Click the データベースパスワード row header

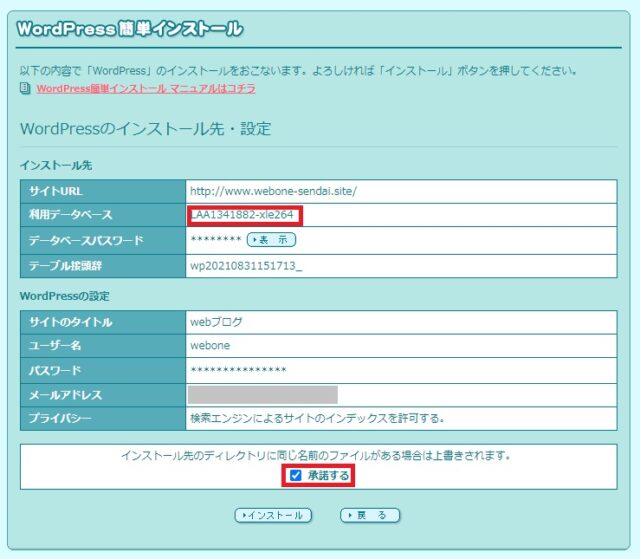click(x=103, y=240)
